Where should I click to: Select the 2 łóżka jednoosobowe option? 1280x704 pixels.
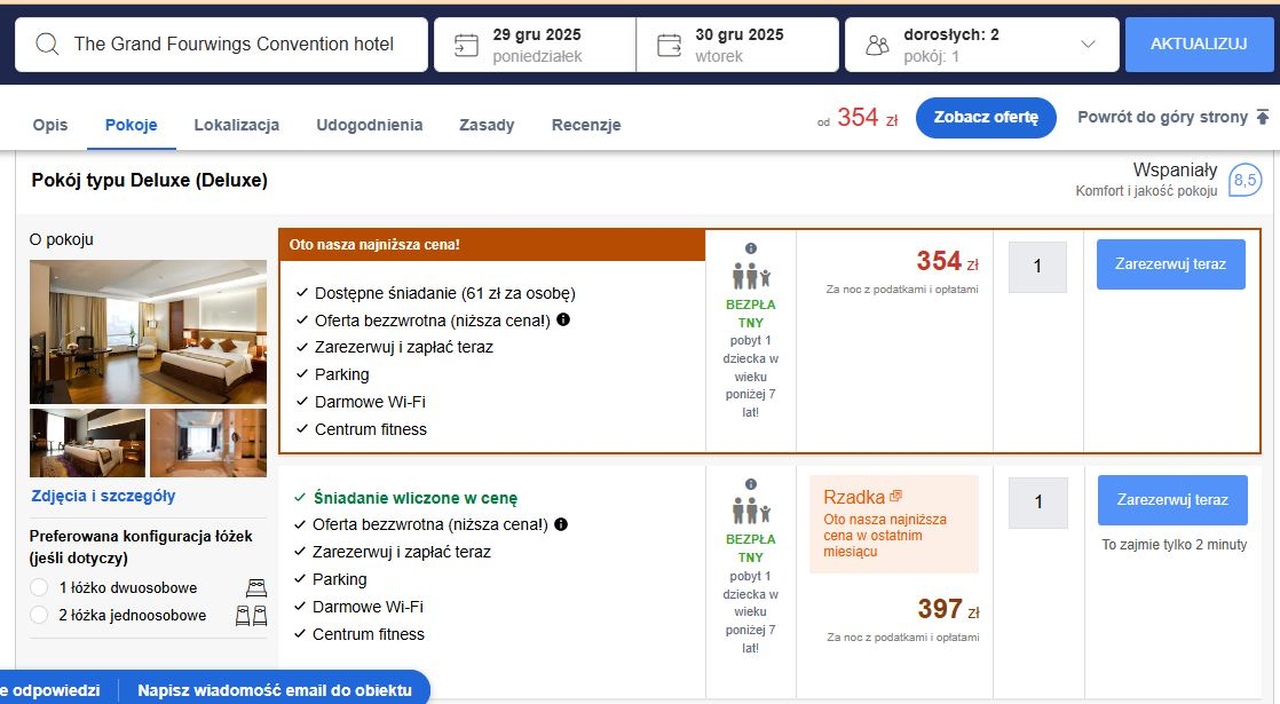pos(39,615)
